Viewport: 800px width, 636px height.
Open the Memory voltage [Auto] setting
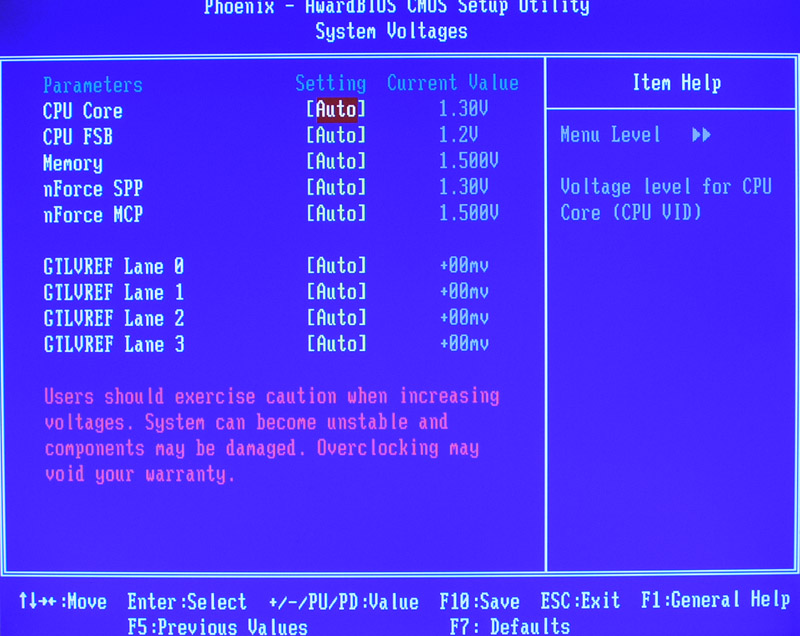pyautogui.click(x=336, y=161)
